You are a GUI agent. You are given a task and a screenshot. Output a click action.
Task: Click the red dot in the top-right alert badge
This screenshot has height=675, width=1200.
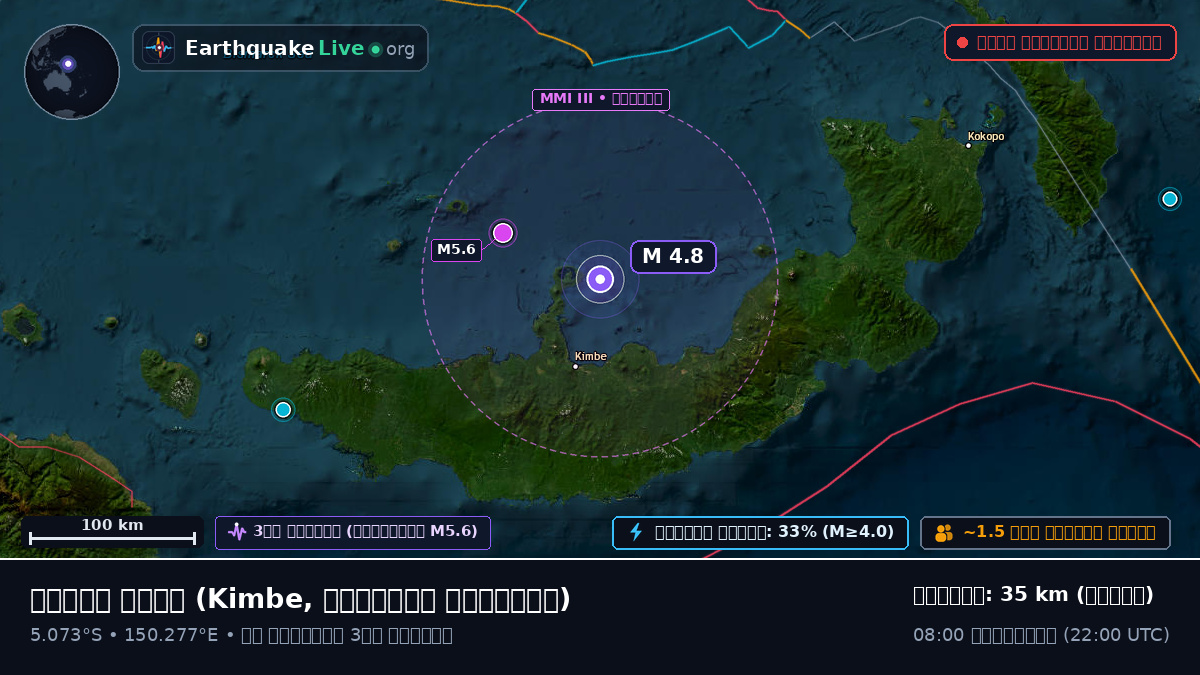tap(962, 43)
